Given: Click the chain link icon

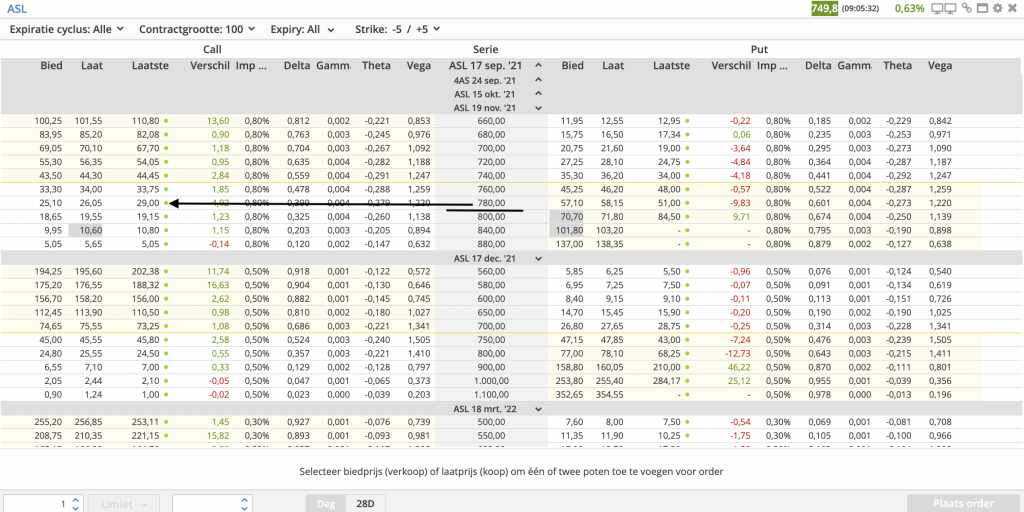Looking at the screenshot, I should click(x=966, y=9).
